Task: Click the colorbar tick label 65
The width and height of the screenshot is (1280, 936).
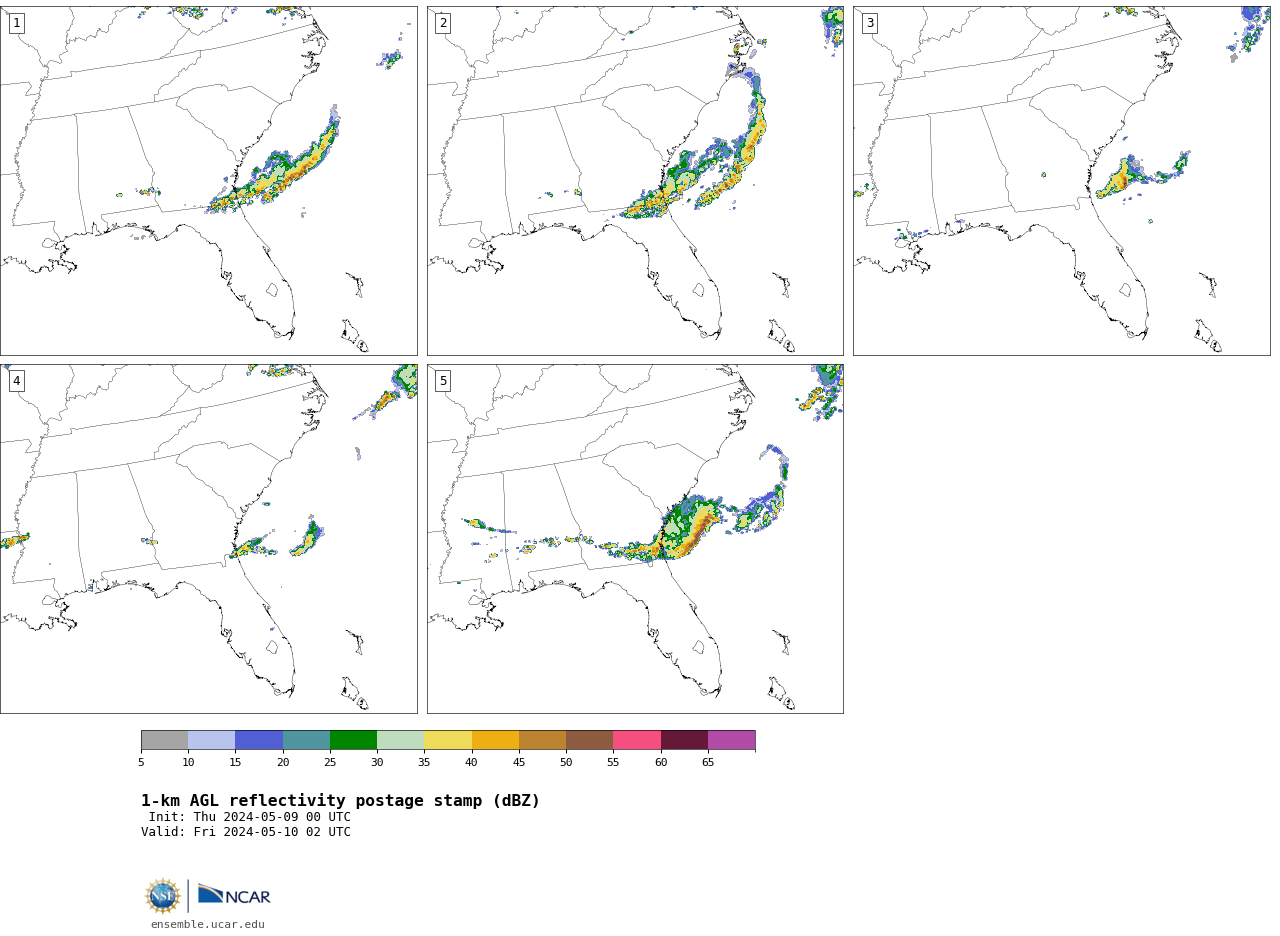Action: point(708,763)
